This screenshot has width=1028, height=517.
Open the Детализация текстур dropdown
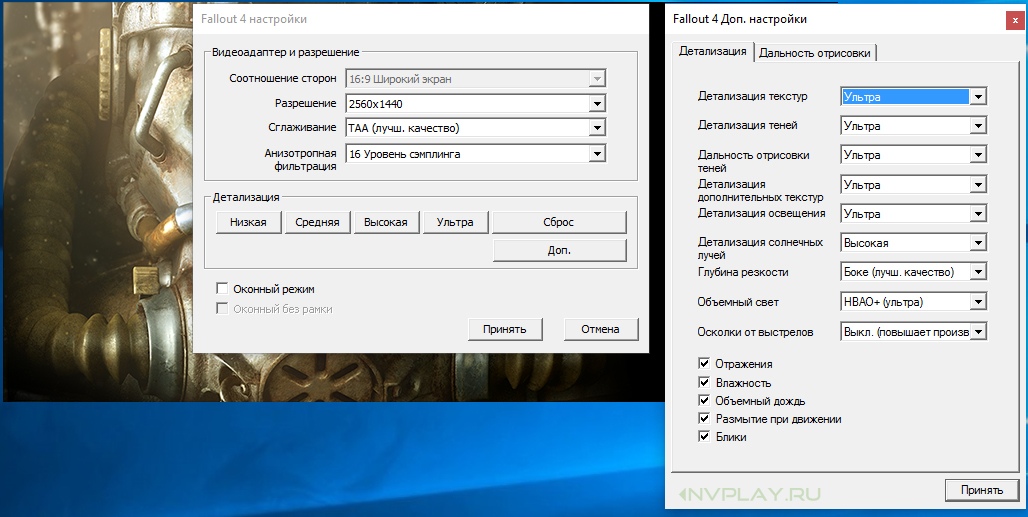coord(913,96)
